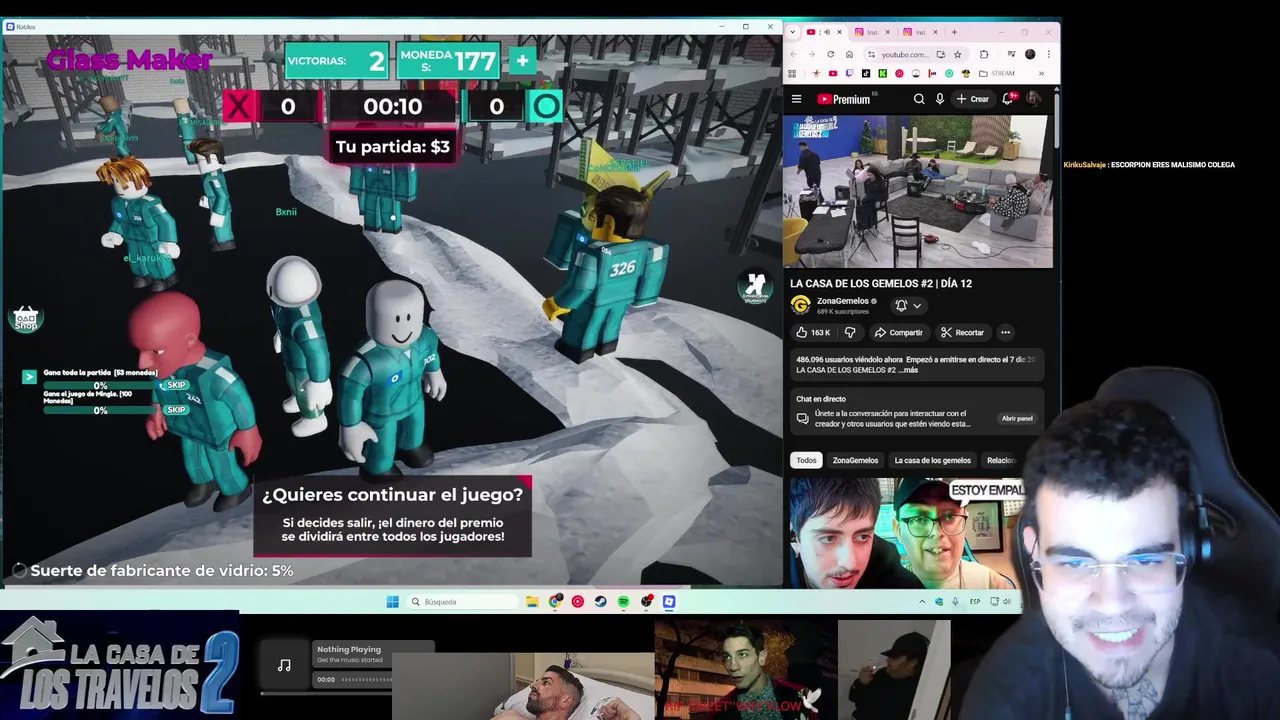Image resolution: width=1280 pixels, height=720 pixels.
Task: Open the three-dot more actions menu
Action: (1005, 332)
